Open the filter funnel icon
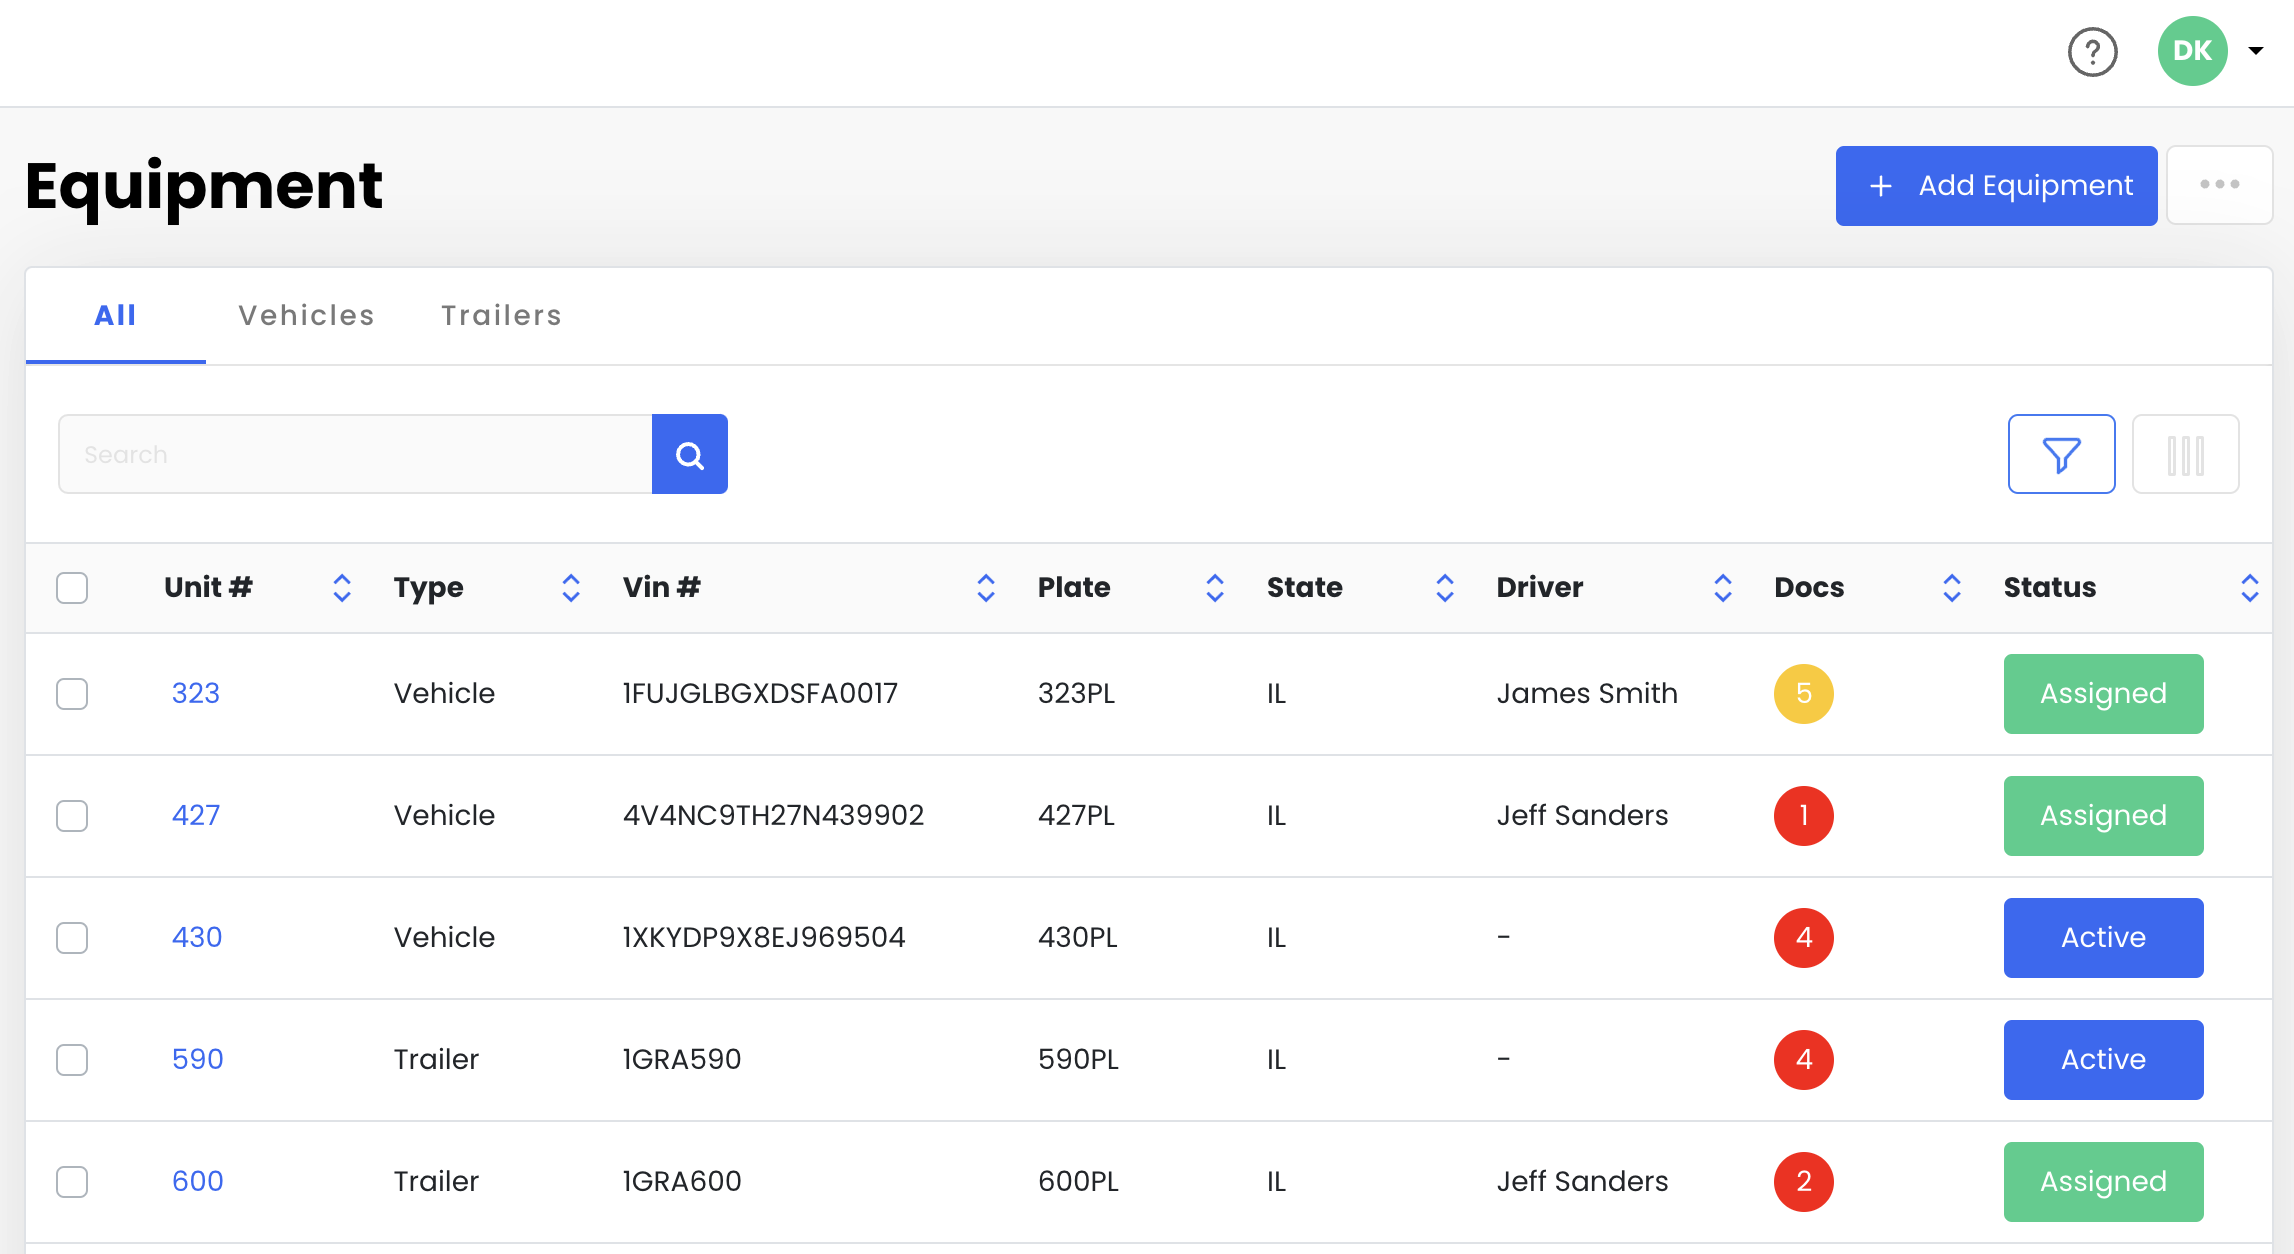Viewport: 2294px width, 1254px height. [x=2061, y=455]
